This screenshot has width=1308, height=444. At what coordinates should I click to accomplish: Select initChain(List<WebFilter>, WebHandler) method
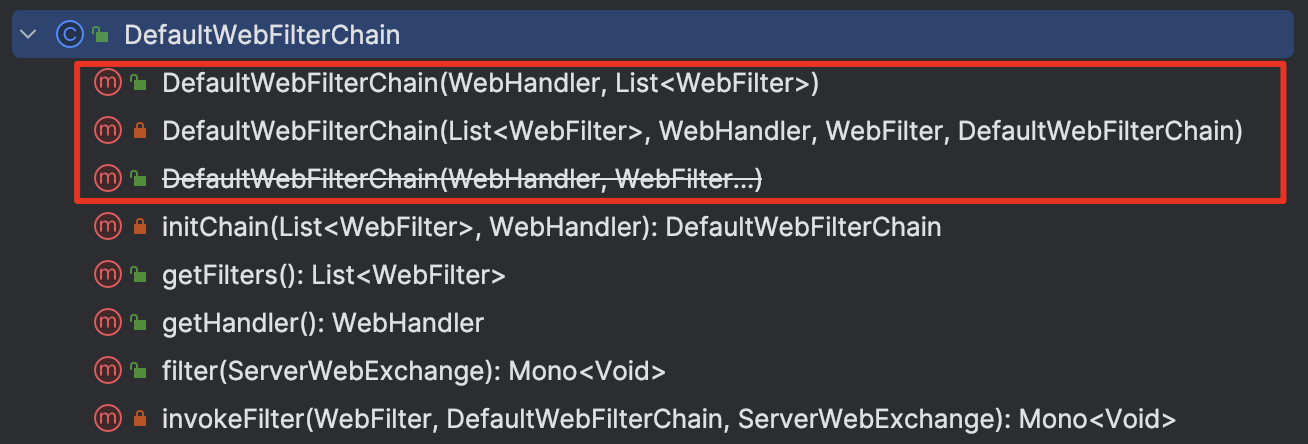pos(551,227)
